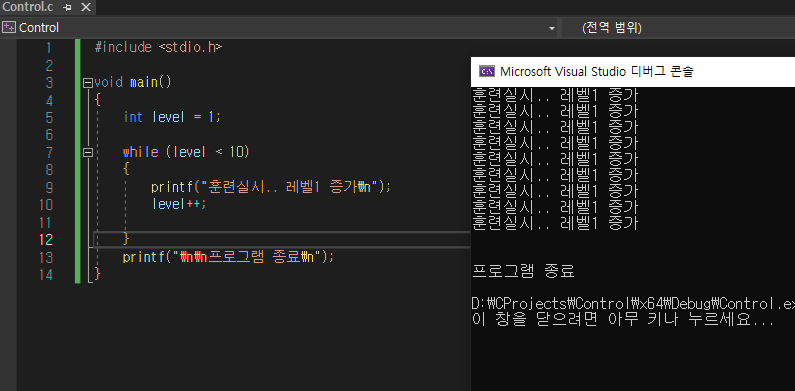Click line number 12 in the gutter
This screenshot has height=391, width=795.
46,240
